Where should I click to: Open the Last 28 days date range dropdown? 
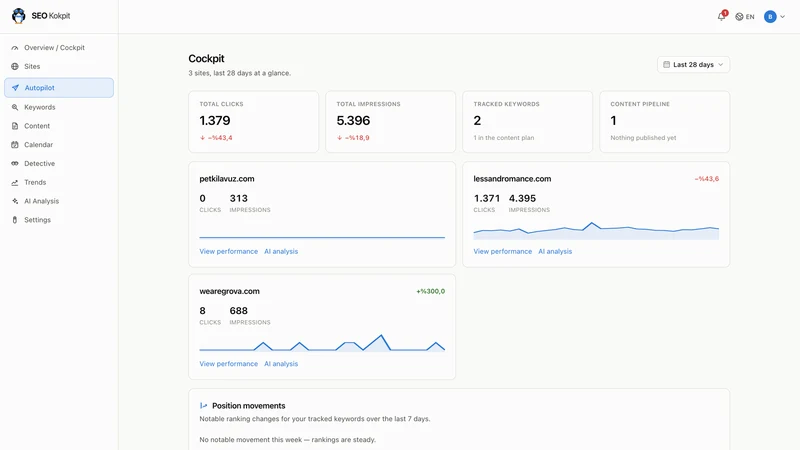pos(693,65)
